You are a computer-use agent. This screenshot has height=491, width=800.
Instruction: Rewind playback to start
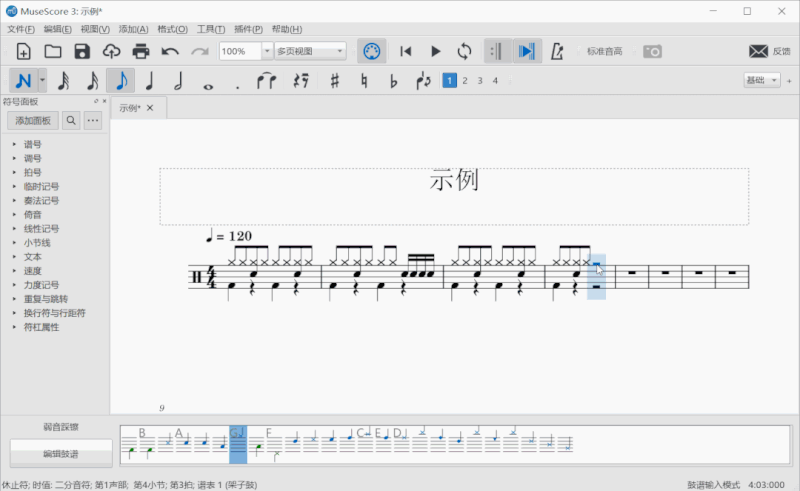point(406,51)
